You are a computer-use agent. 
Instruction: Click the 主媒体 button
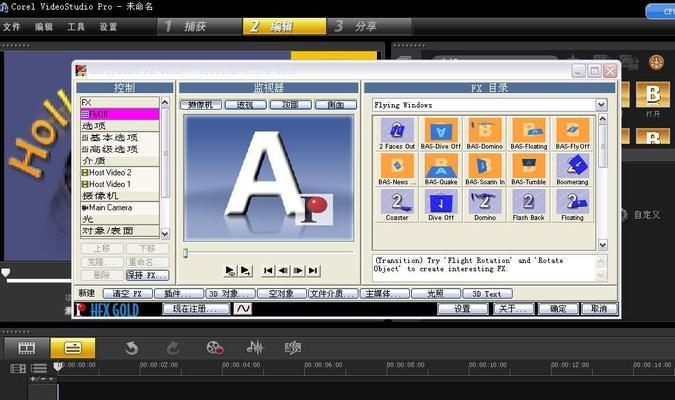coord(384,294)
